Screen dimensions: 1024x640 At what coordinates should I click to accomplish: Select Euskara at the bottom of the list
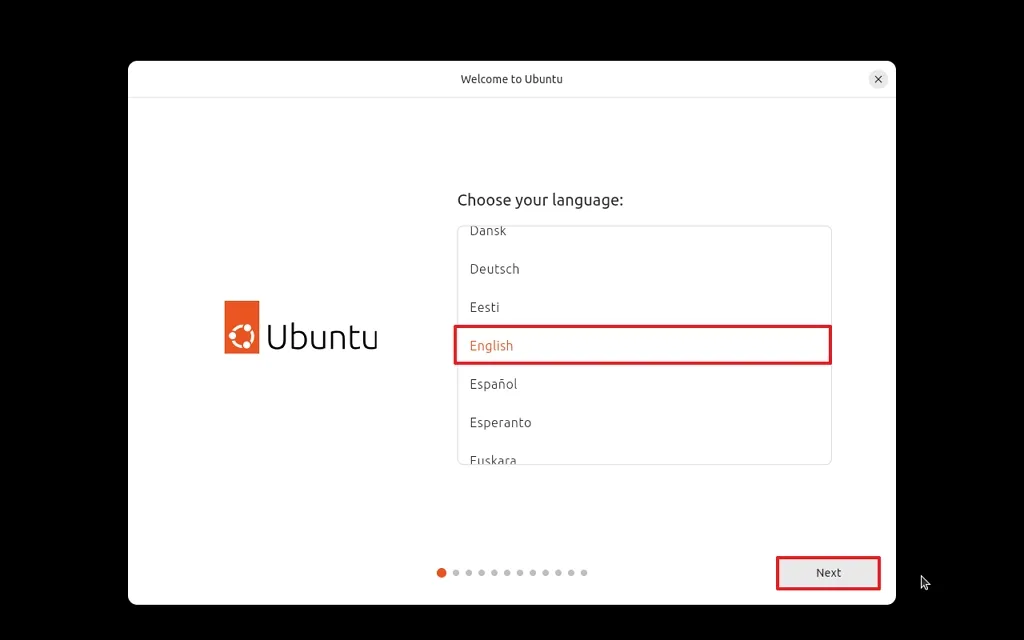(x=493, y=457)
